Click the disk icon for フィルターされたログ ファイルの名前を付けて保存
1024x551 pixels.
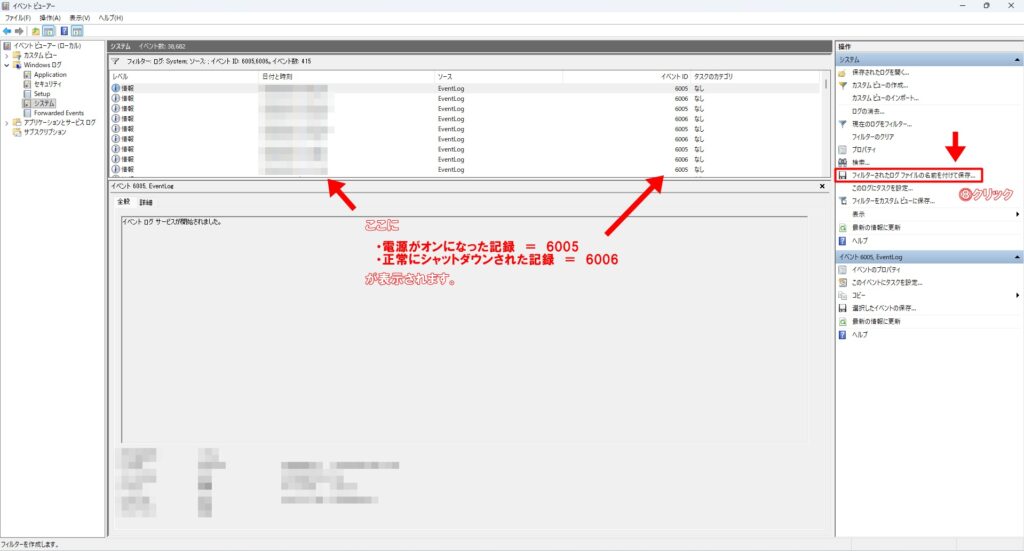pos(842,175)
